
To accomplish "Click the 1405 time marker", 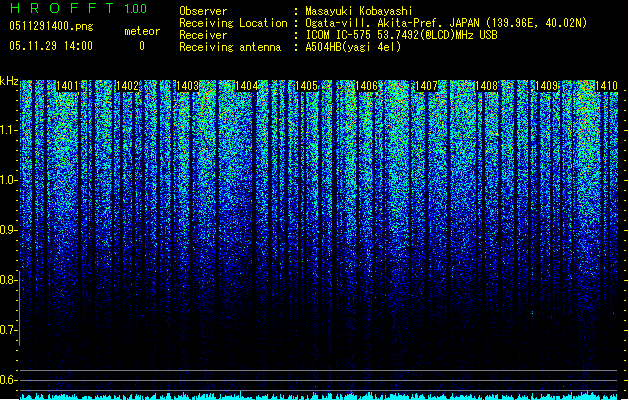I will [306, 86].
